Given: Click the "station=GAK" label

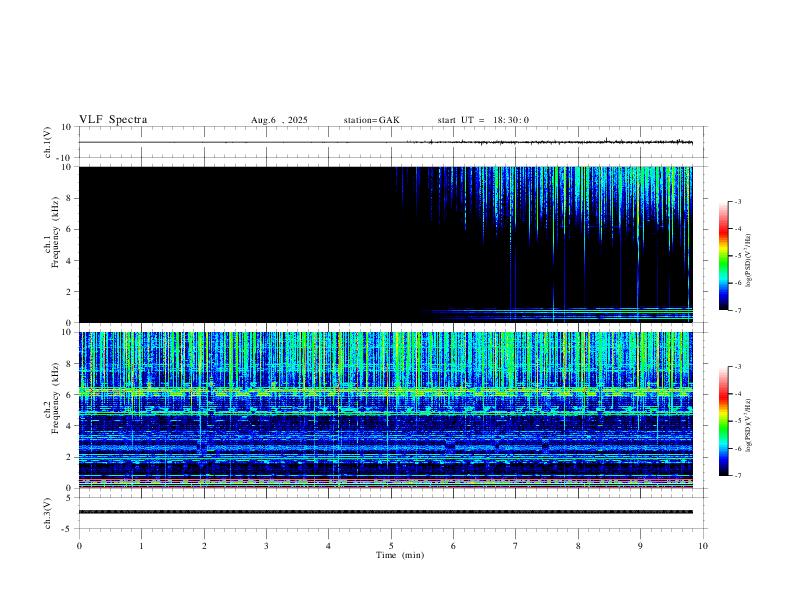Looking at the screenshot, I should [371, 120].
